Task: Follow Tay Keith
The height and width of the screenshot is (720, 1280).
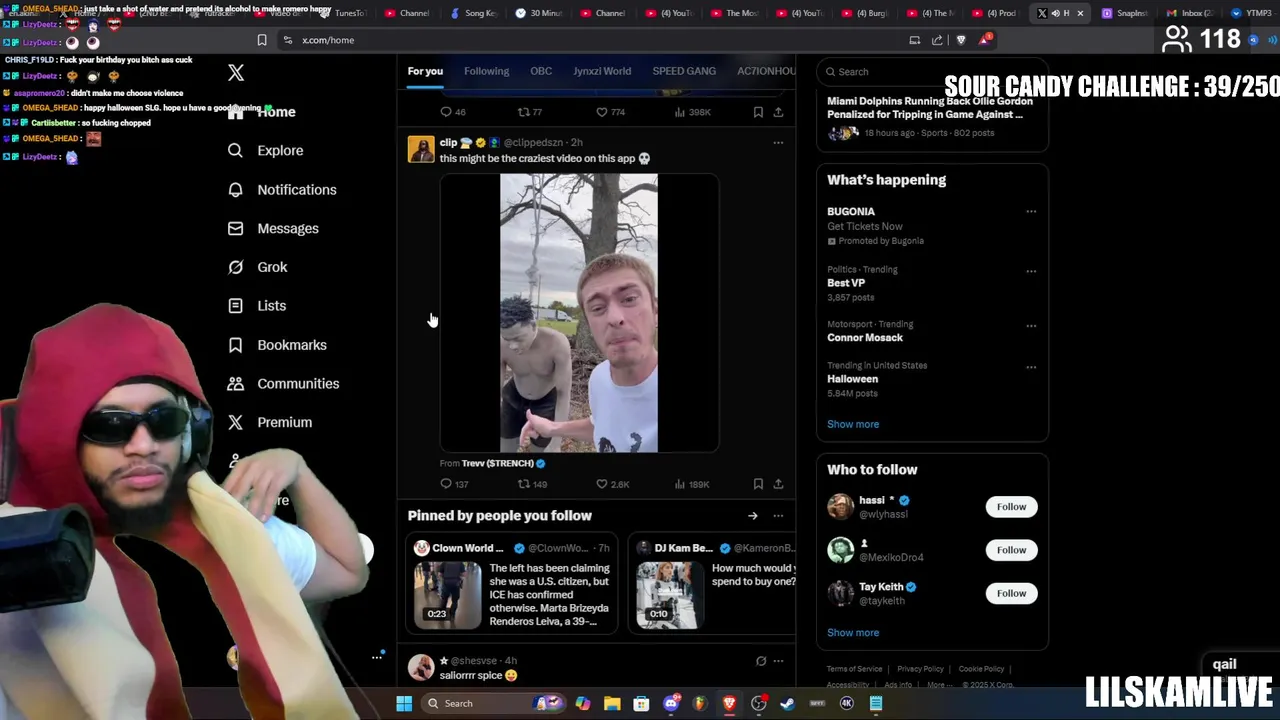Action: [x=1011, y=593]
